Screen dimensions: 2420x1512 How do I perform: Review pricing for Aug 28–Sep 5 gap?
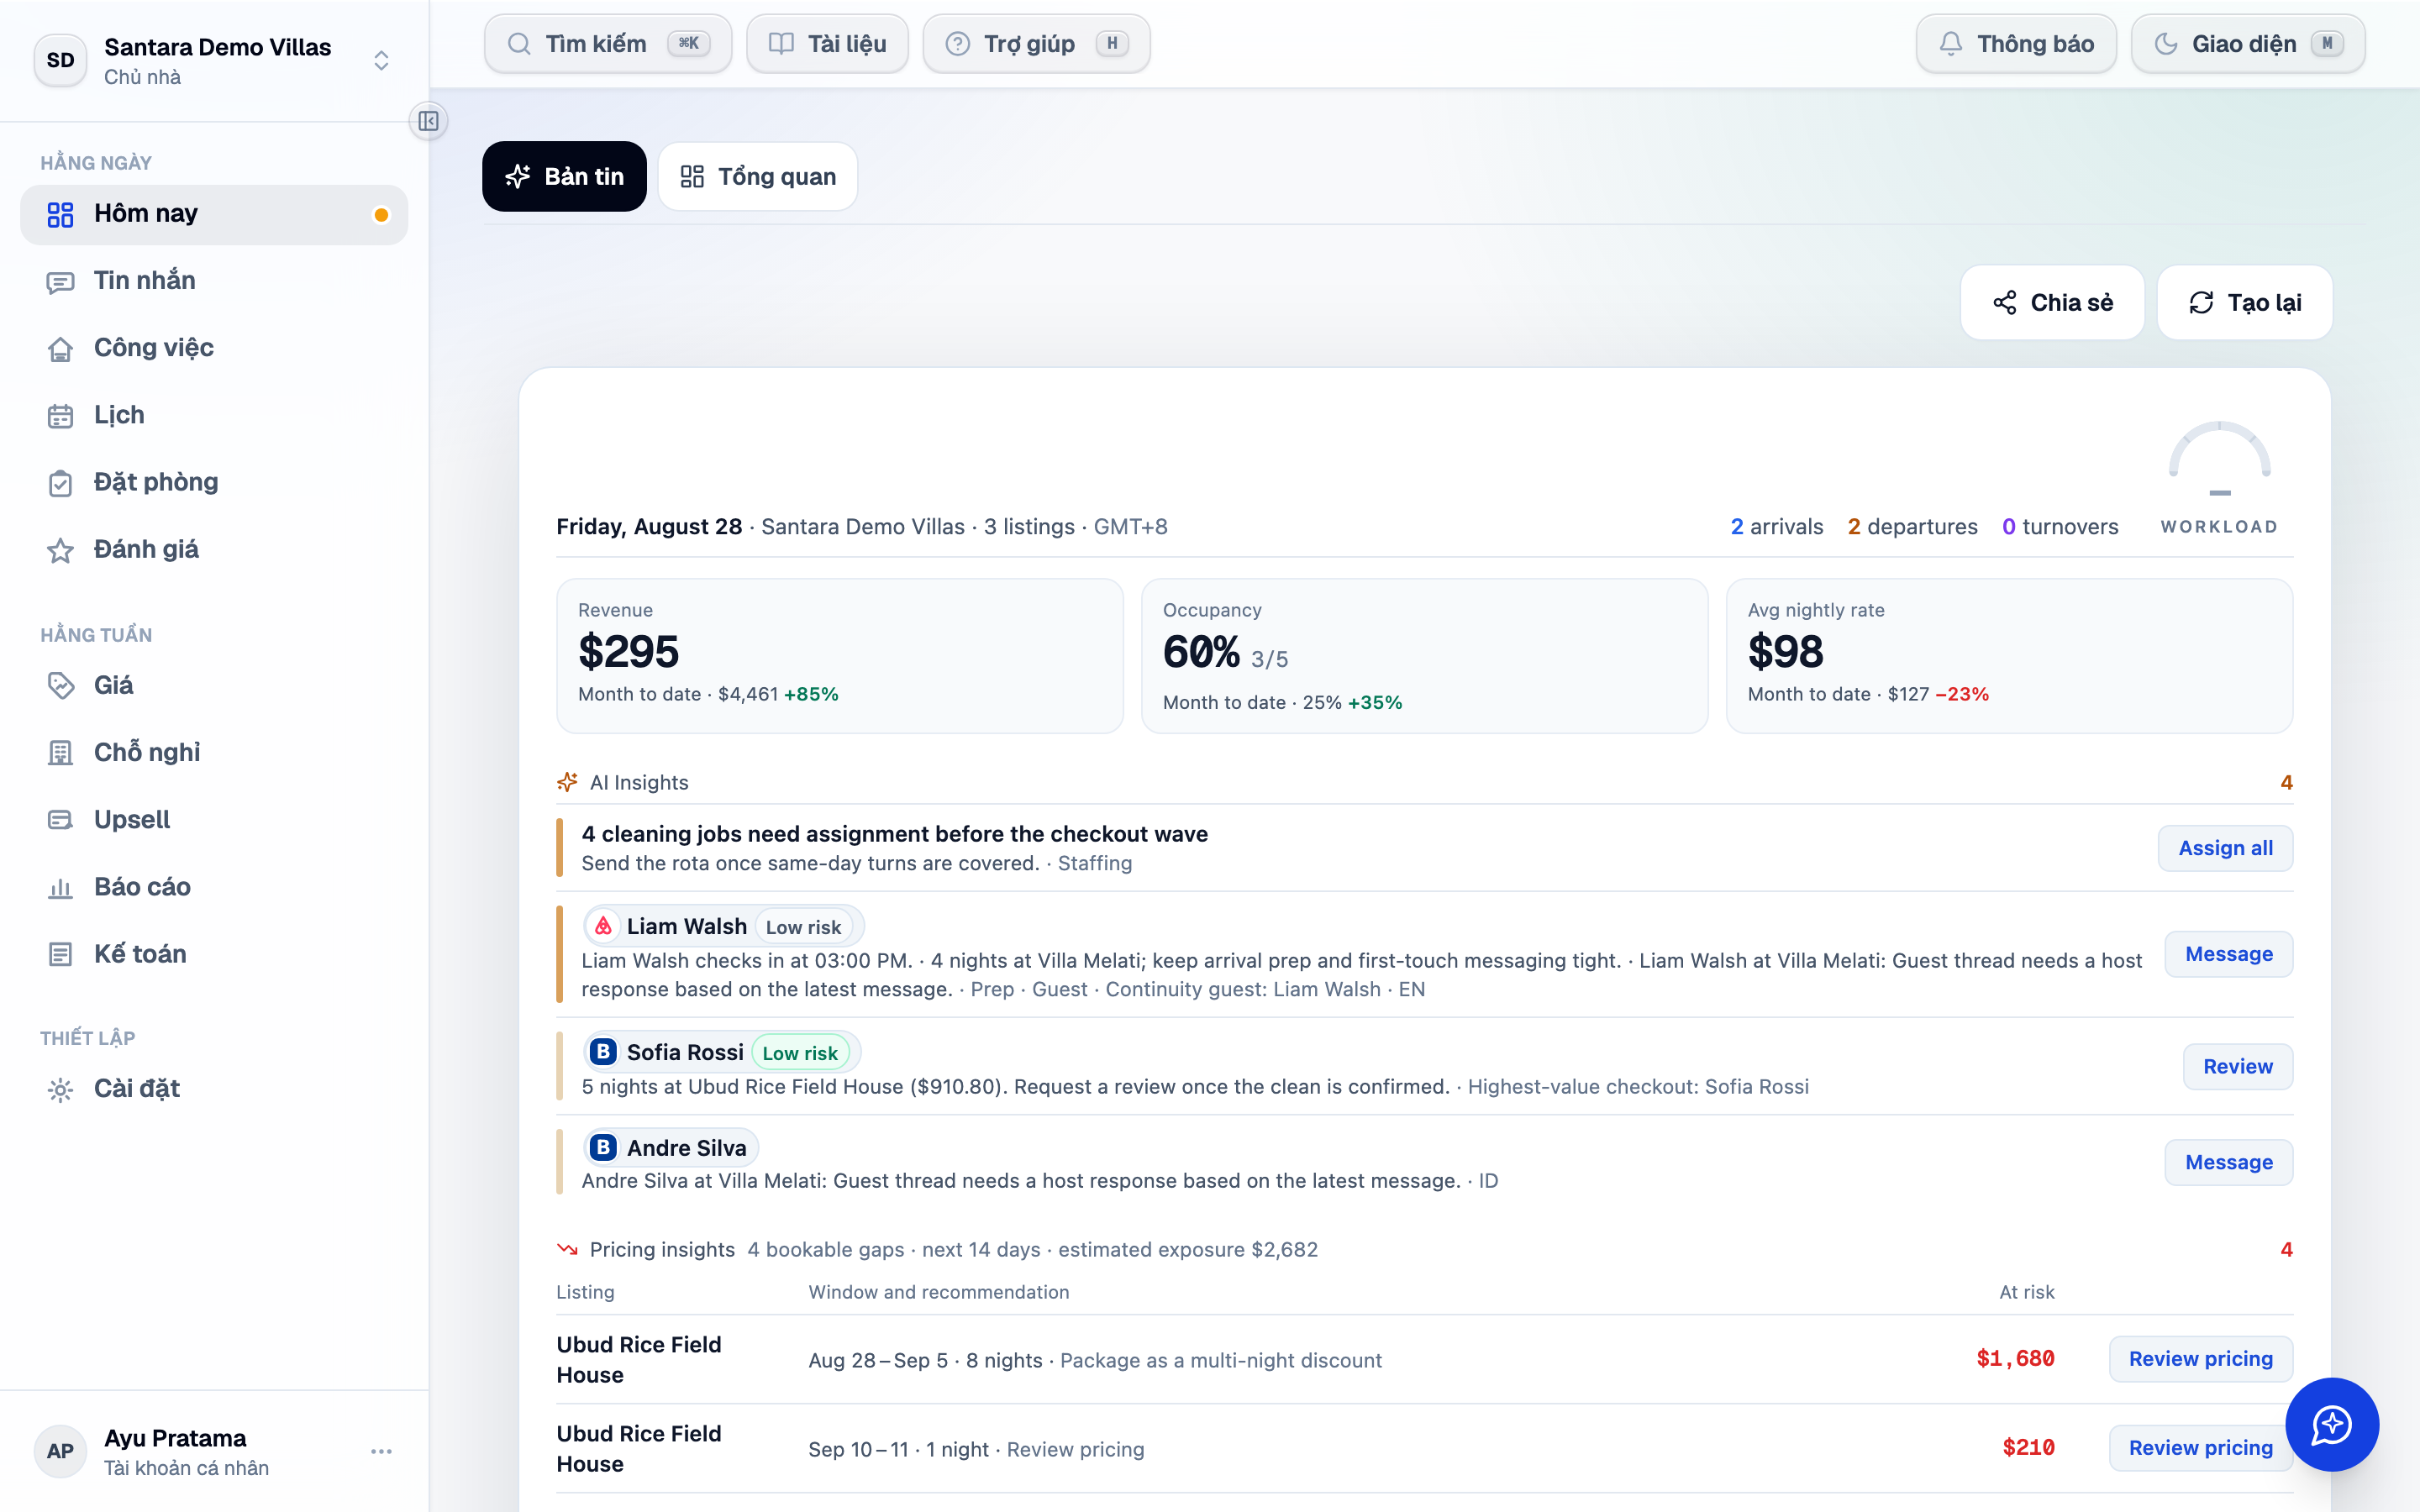2200,1359
